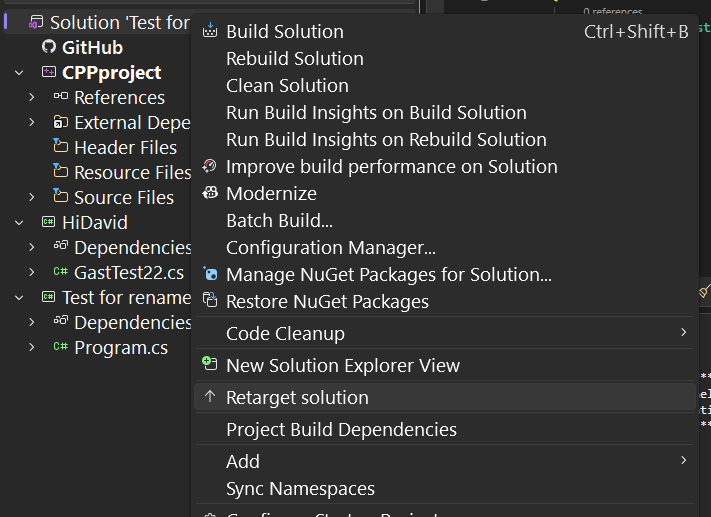Expand Dependencies under HiDavid
Viewport: 711px width, 517px height.
[31, 247]
